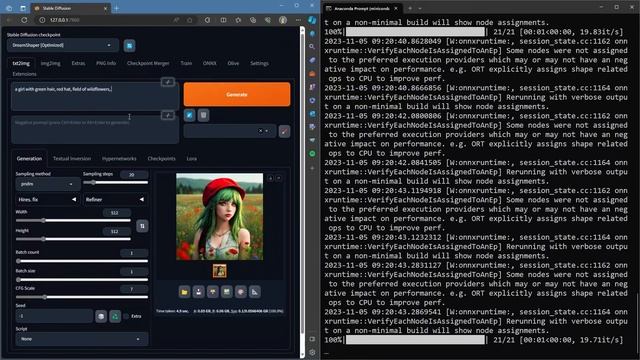The image size is (640, 360).
Task: Open the Olive tab
Action: click(x=233, y=64)
